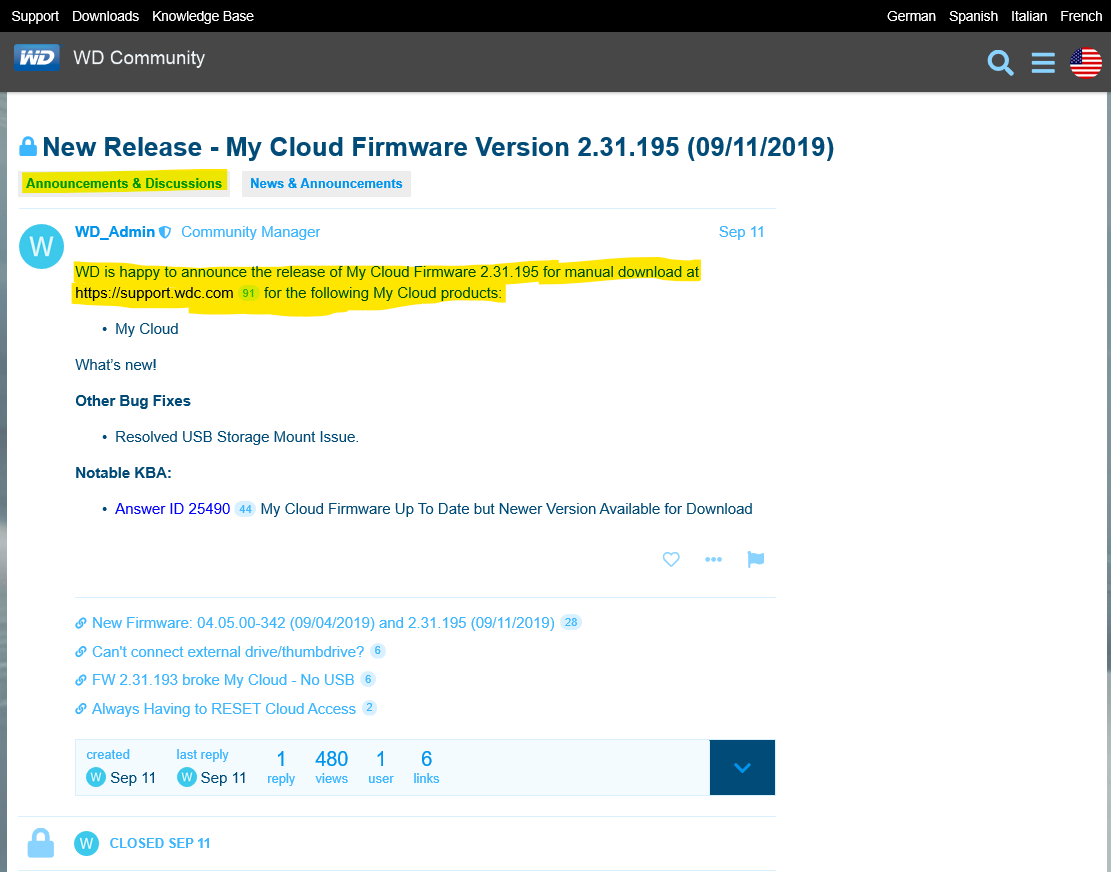Click the 'Sep 11' last reply date in topic summary
This screenshot has width=1111, height=872.
click(223, 778)
